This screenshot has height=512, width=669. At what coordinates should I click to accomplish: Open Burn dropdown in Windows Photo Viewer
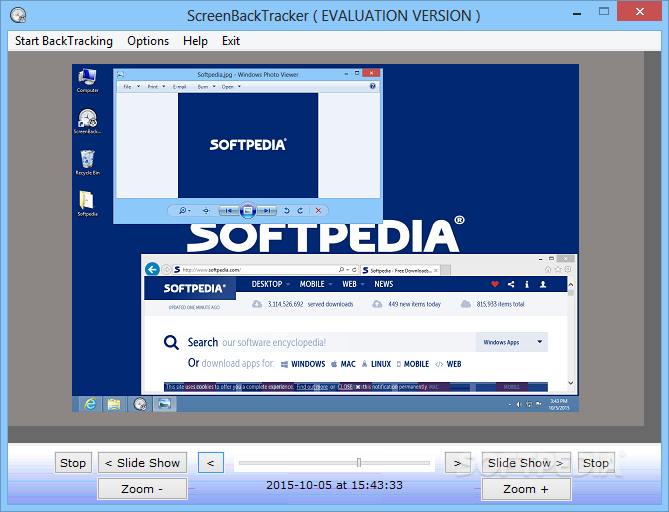206,87
